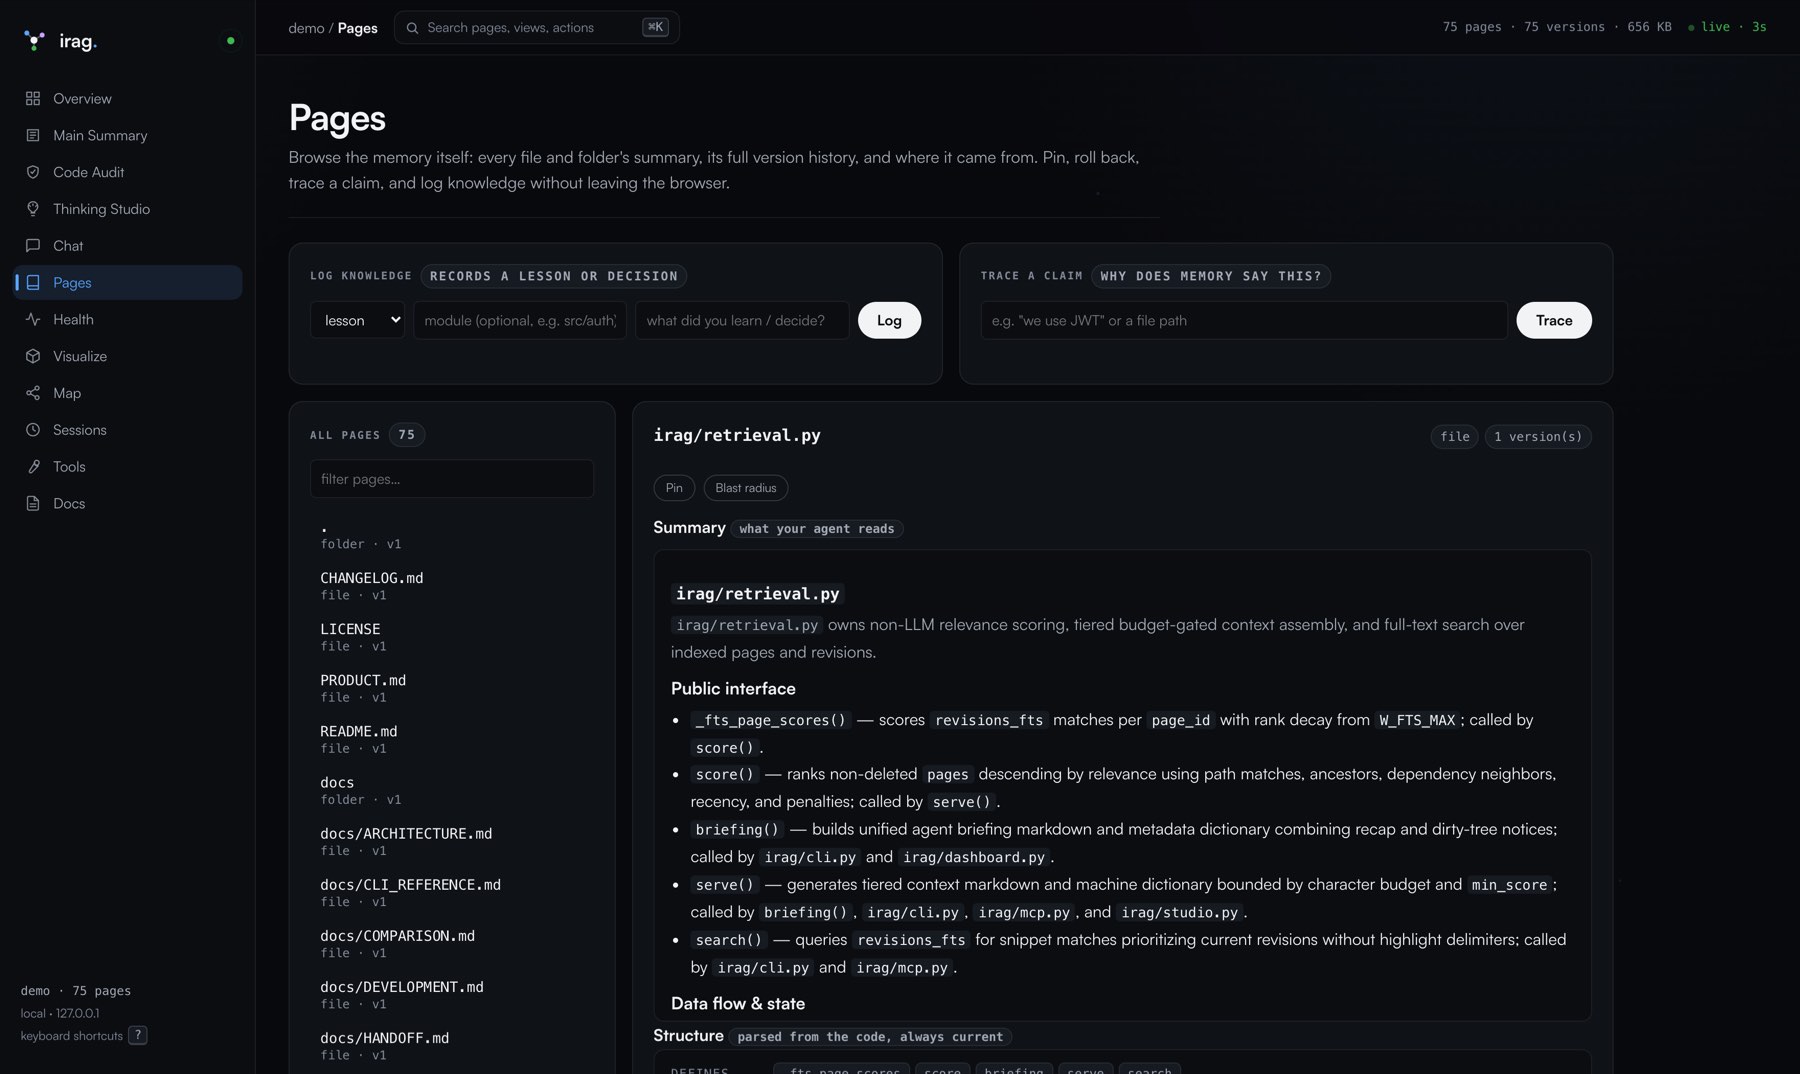
Task: Click the Trace button
Action: point(1554,320)
